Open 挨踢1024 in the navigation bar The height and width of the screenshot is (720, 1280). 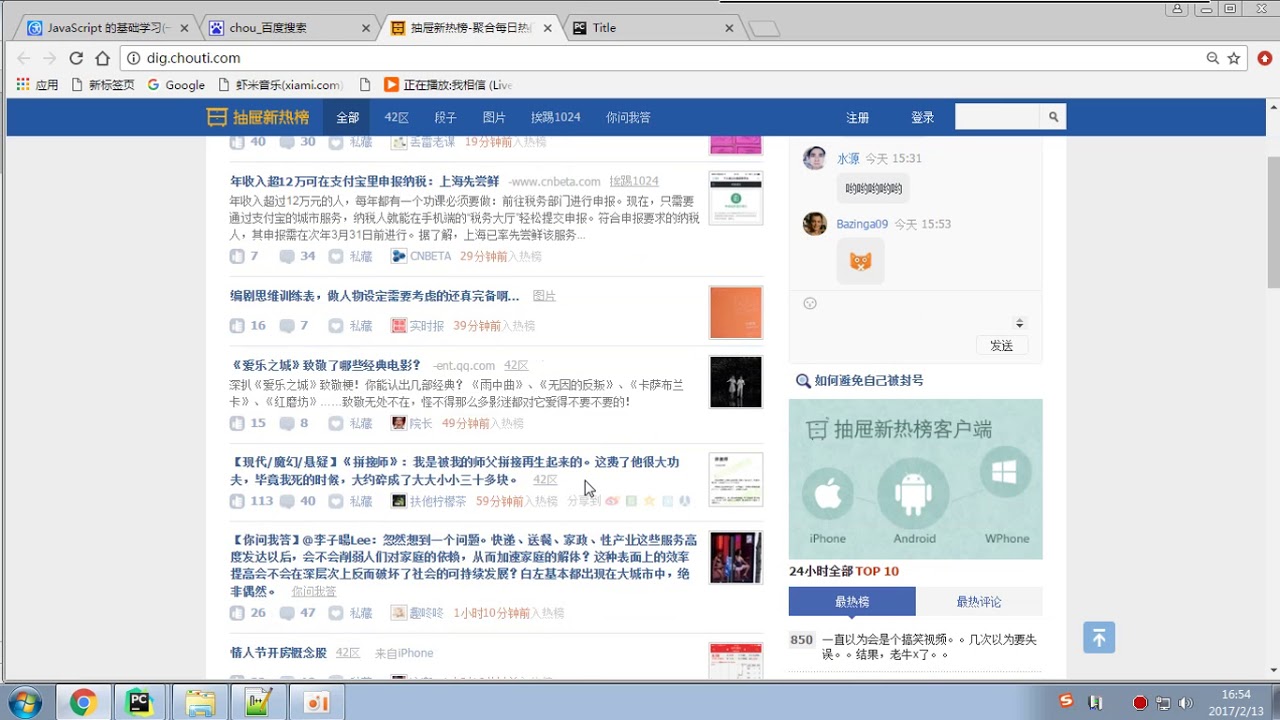point(555,117)
